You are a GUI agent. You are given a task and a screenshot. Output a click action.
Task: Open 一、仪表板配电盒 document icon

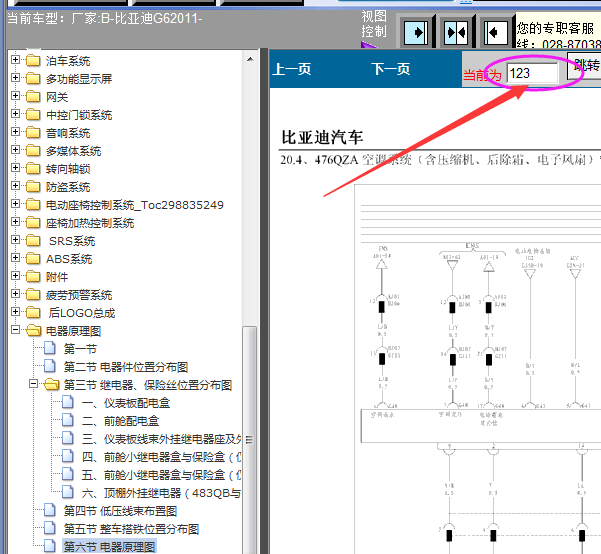[x=67, y=402]
